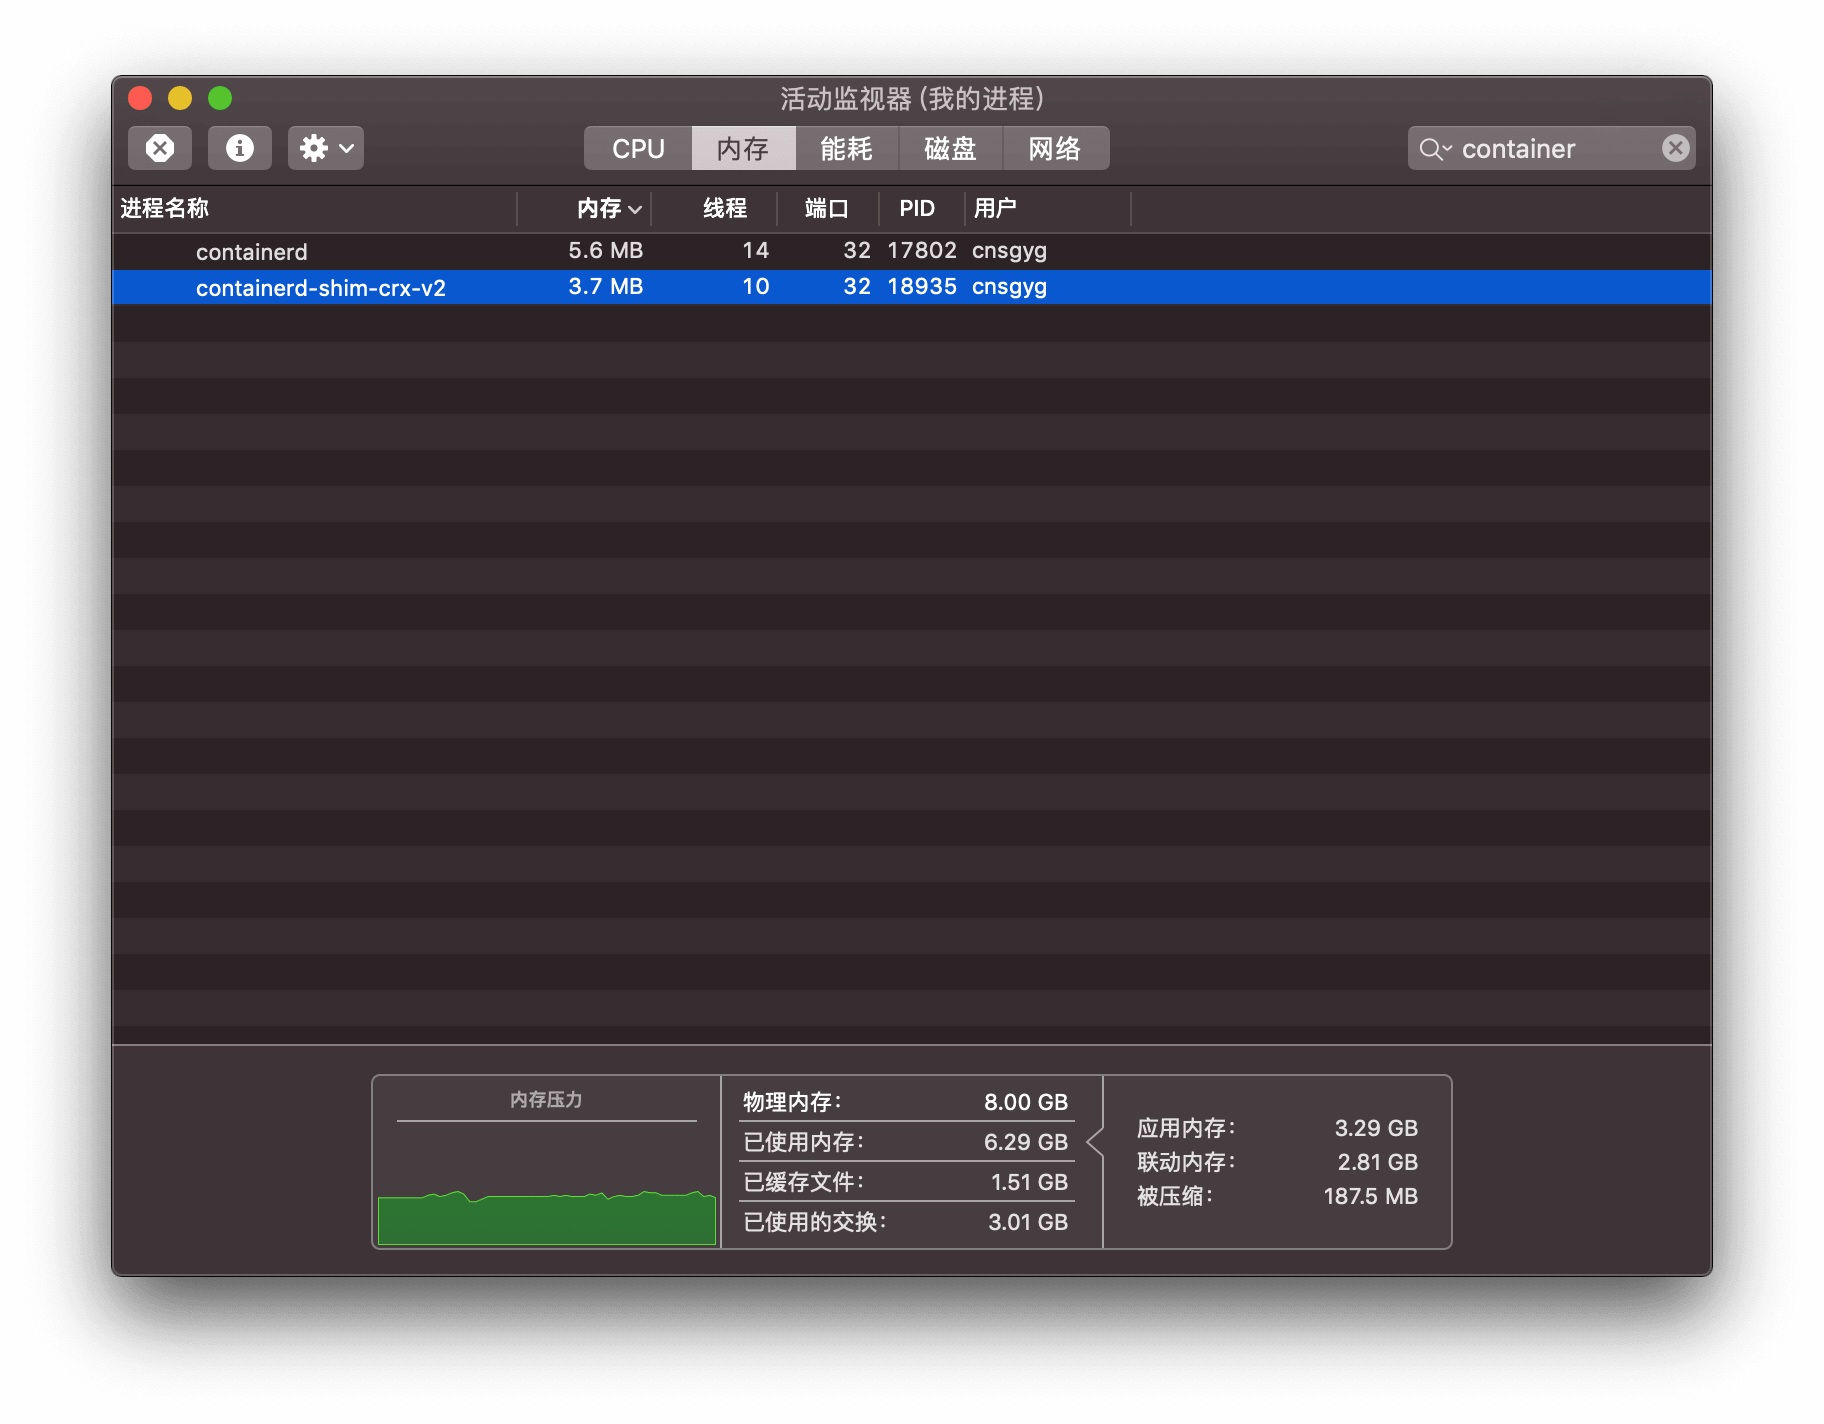Click the thread count 14 cell
Screen dimensions: 1824x1424
point(756,250)
